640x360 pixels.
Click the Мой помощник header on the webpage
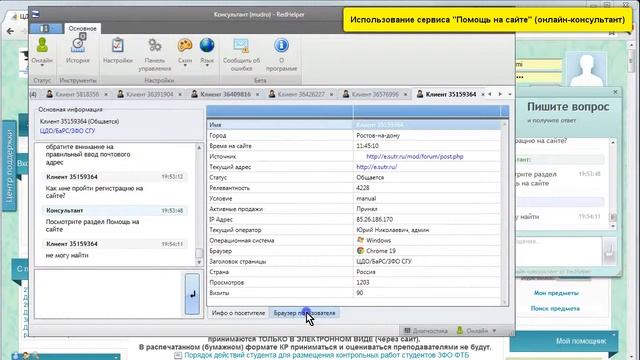[x=564, y=341]
